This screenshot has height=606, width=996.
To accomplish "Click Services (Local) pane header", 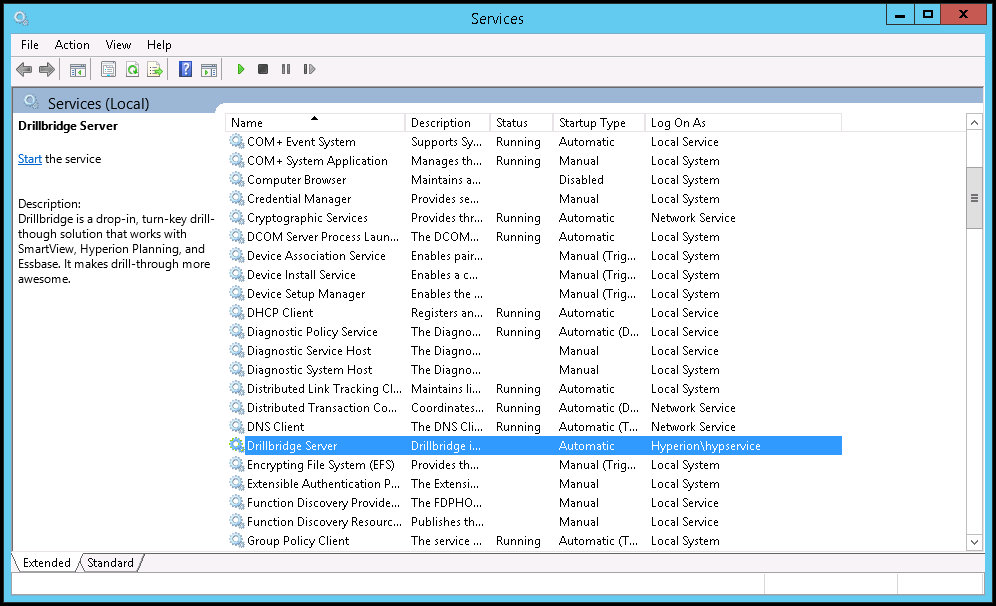I will (x=98, y=103).
